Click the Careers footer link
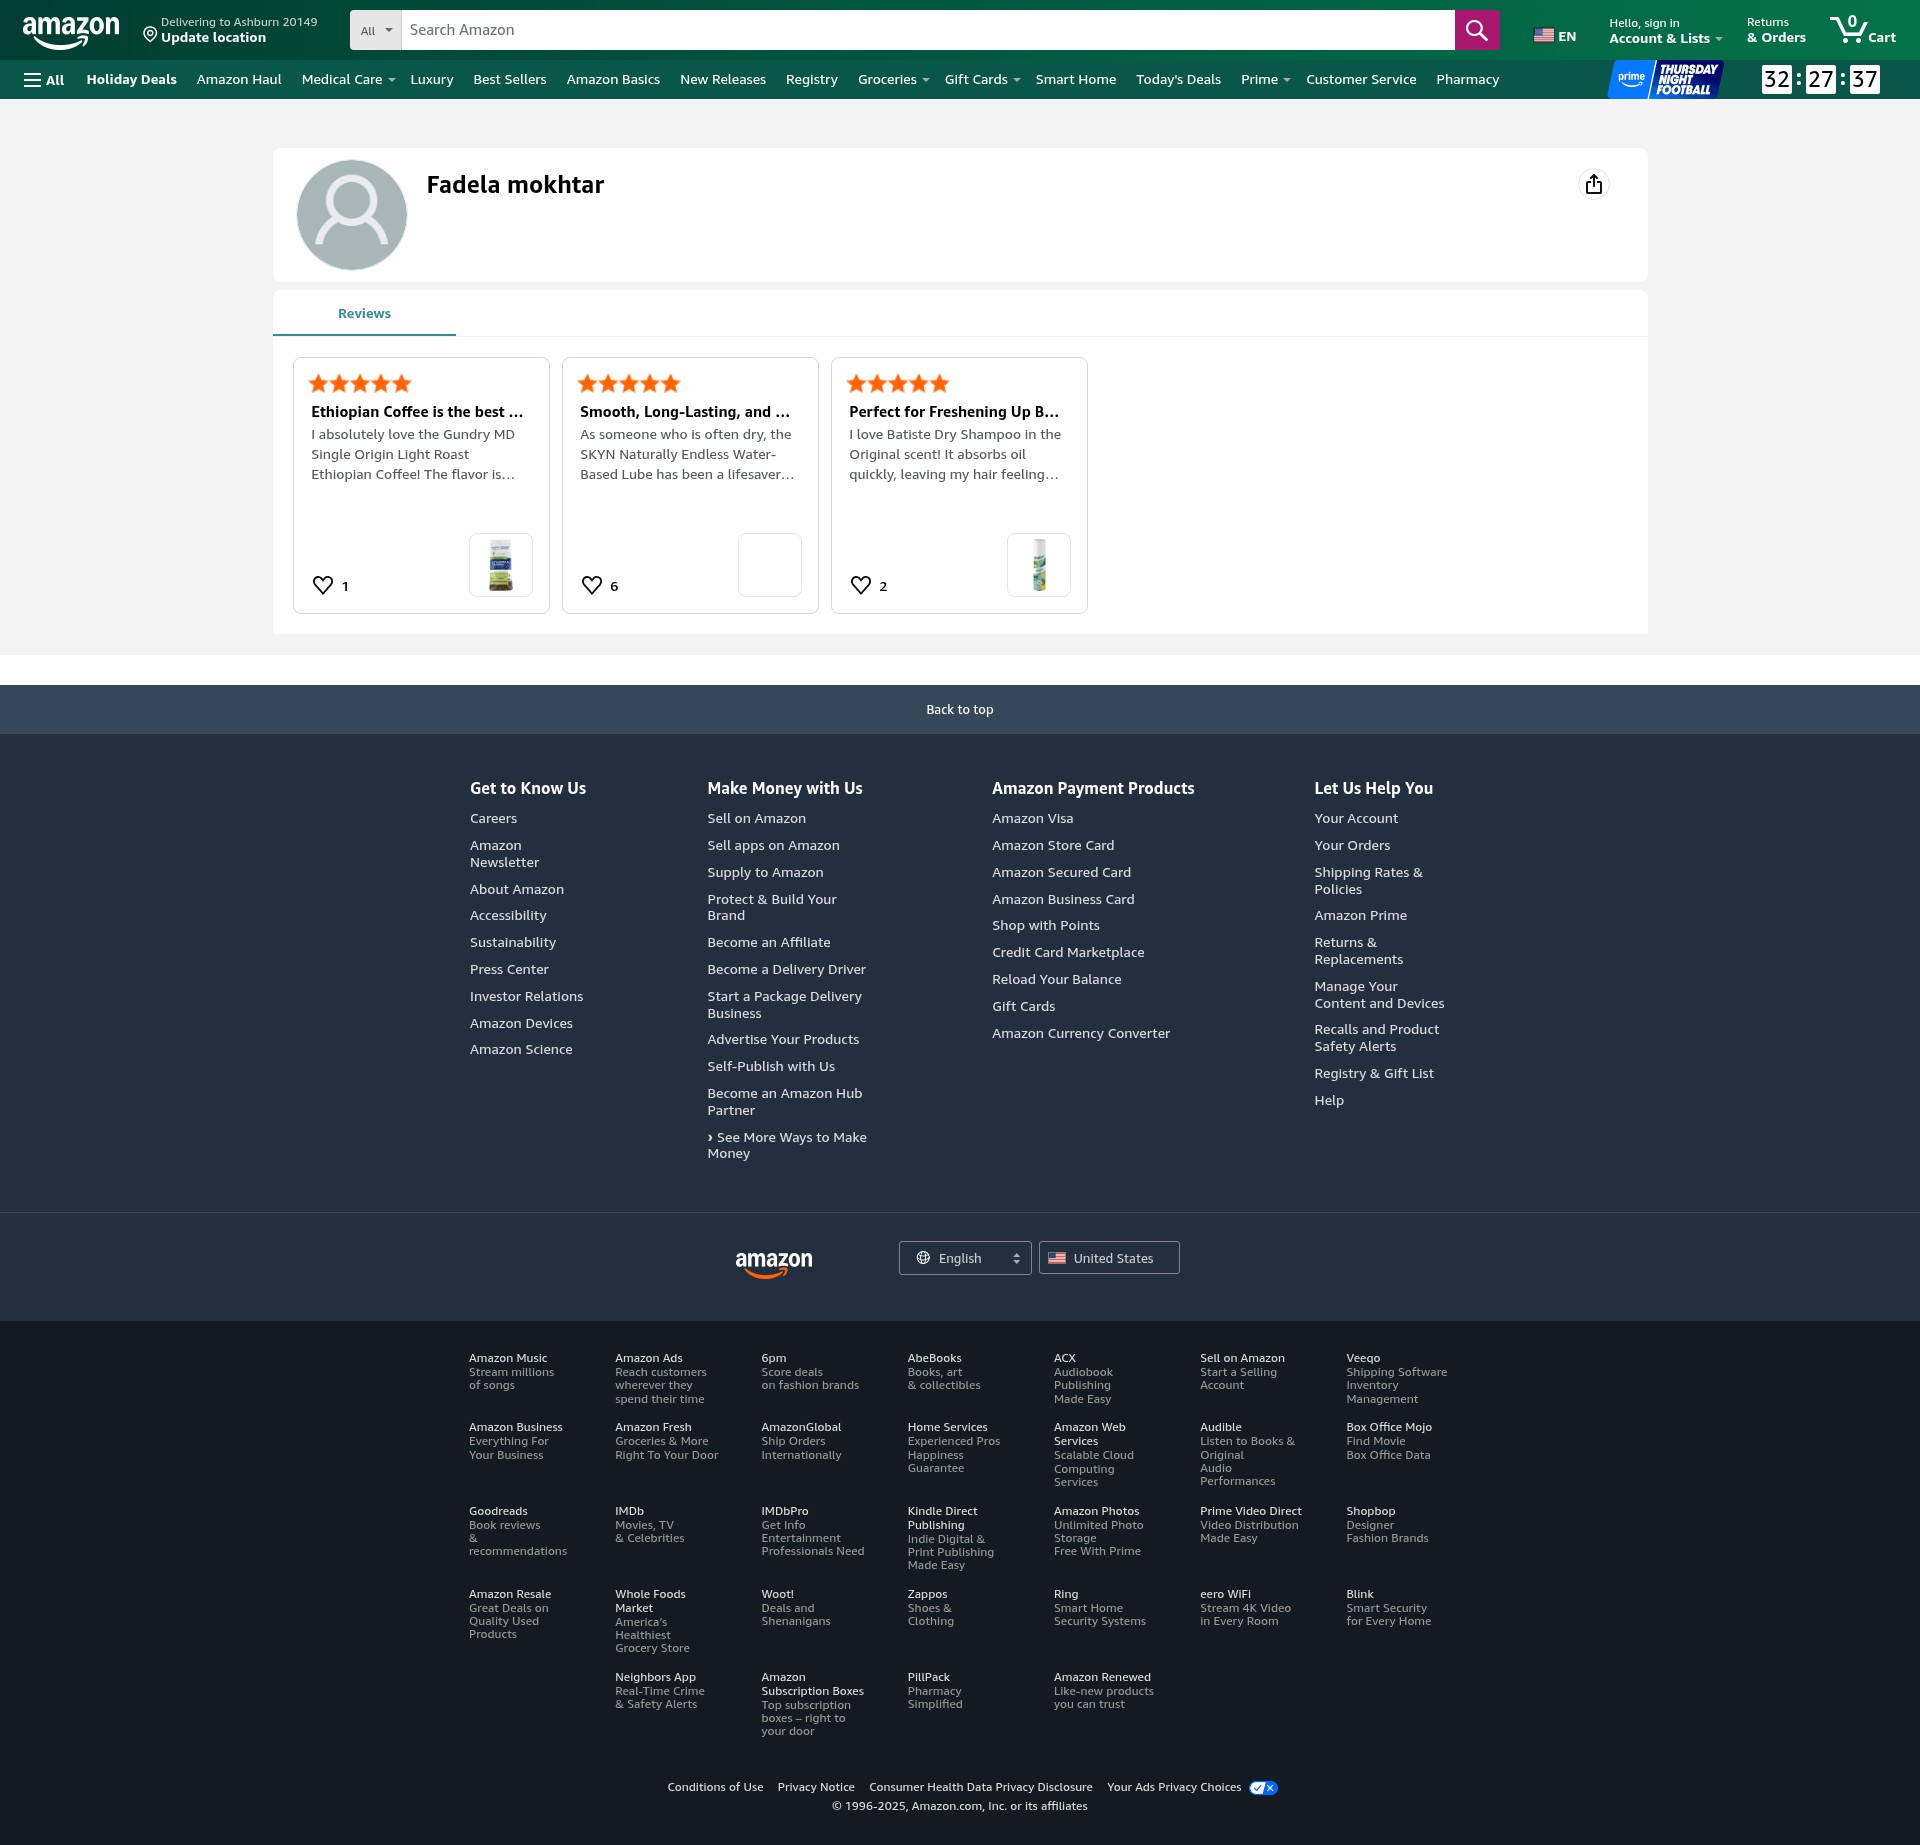The height and width of the screenshot is (1845, 1920). pos(493,819)
